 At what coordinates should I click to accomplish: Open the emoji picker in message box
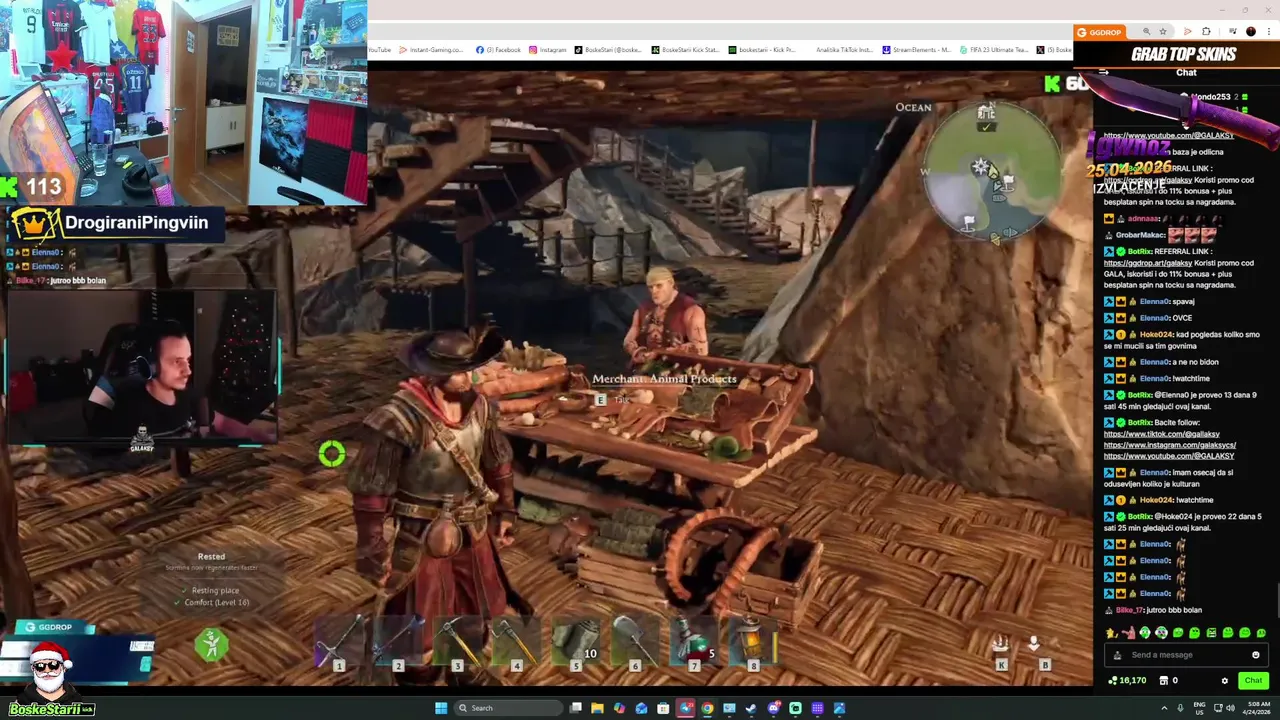(1256, 655)
